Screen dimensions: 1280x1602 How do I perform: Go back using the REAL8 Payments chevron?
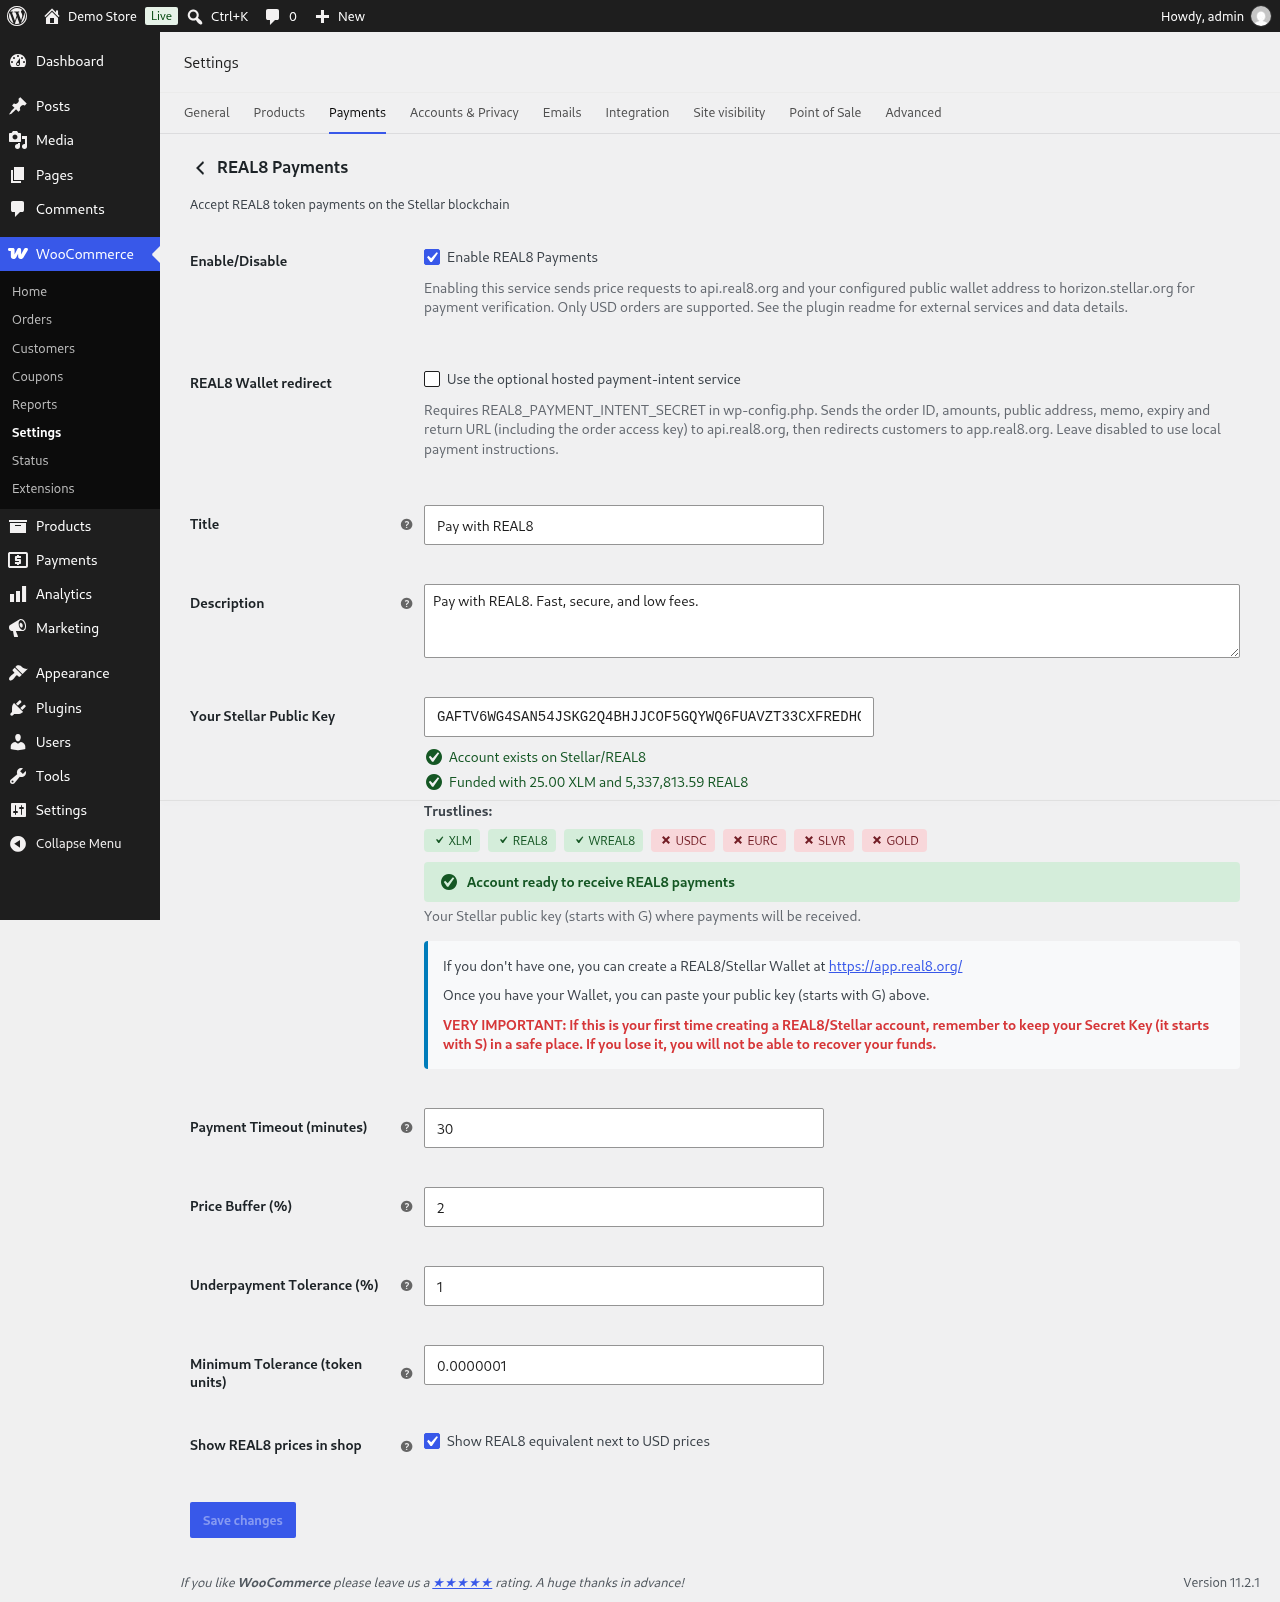pos(200,168)
